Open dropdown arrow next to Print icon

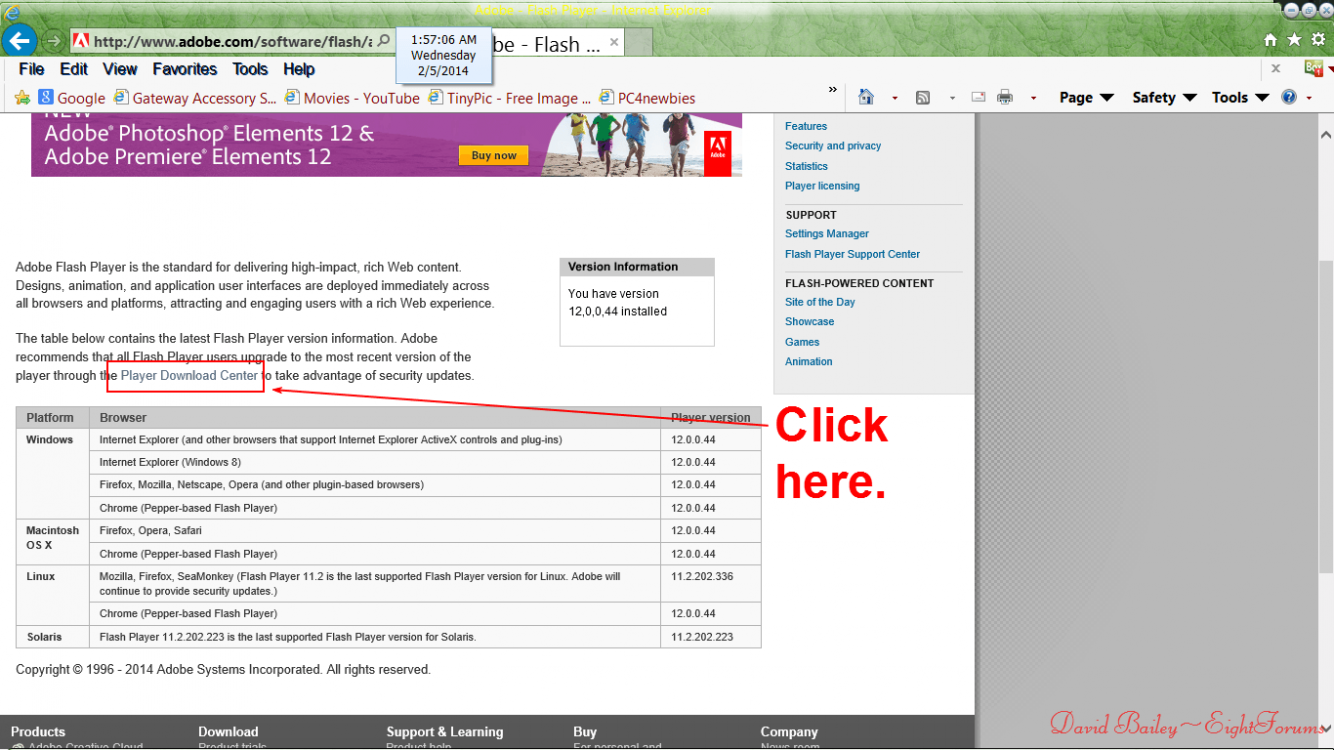click(x=1033, y=98)
